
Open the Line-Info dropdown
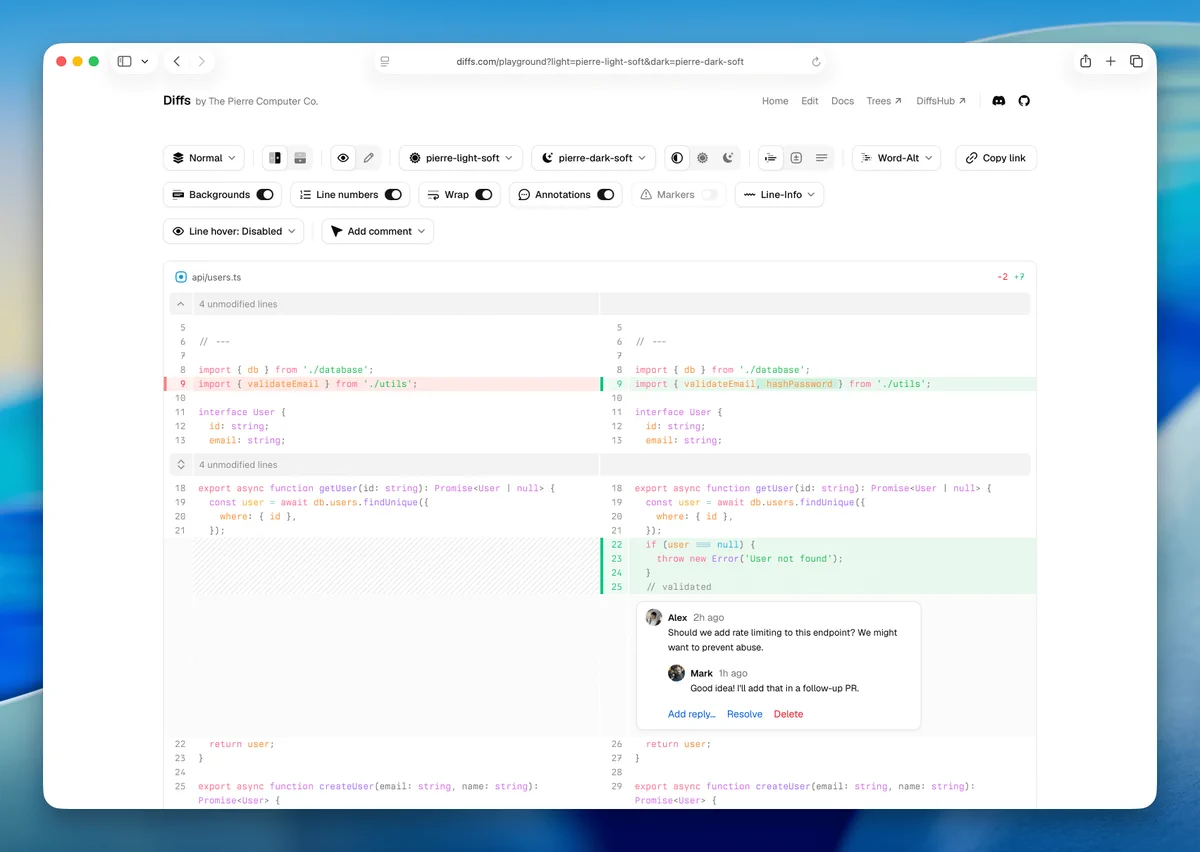click(x=779, y=195)
